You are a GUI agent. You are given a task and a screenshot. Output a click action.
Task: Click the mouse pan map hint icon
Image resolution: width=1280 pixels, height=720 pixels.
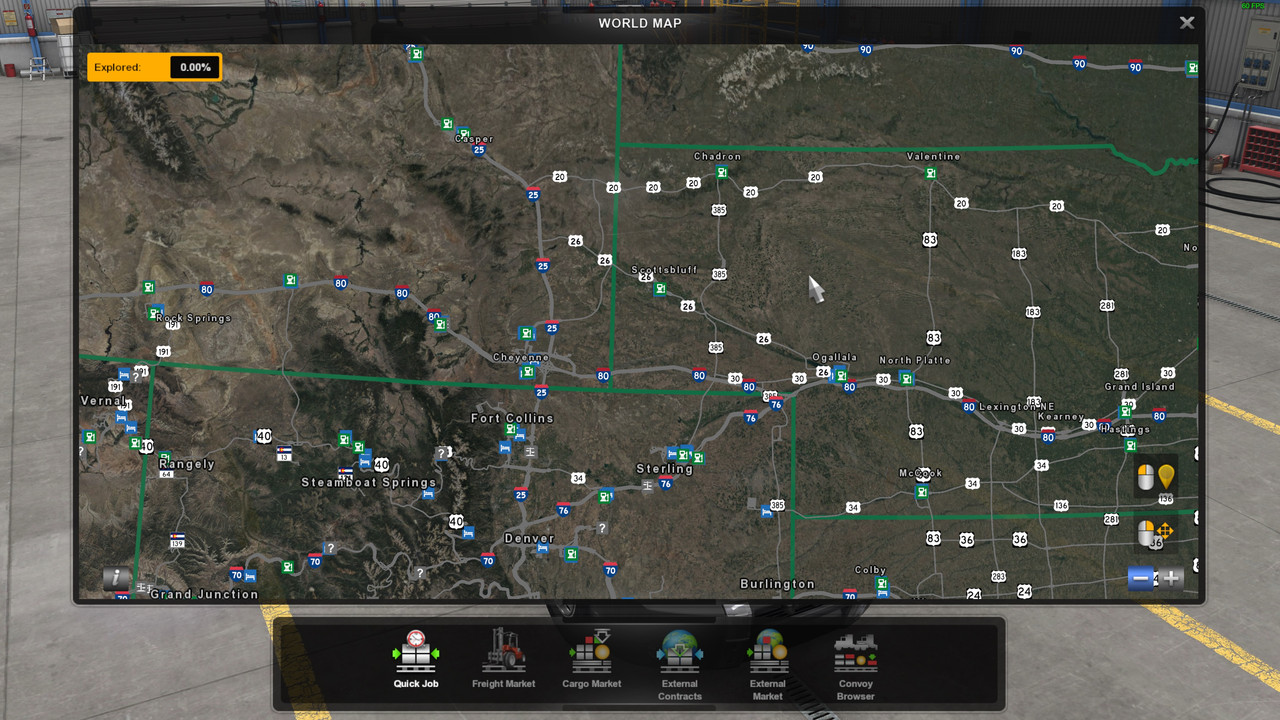(x=1156, y=532)
